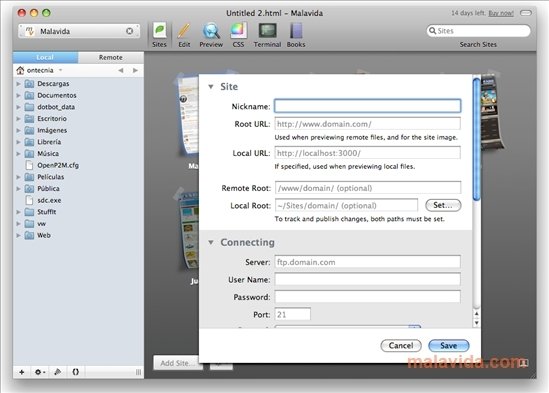This screenshot has height=393, width=549.
Task: Select the OpenP2M.cfg file
Action: pyautogui.click(x=58, y=165)
